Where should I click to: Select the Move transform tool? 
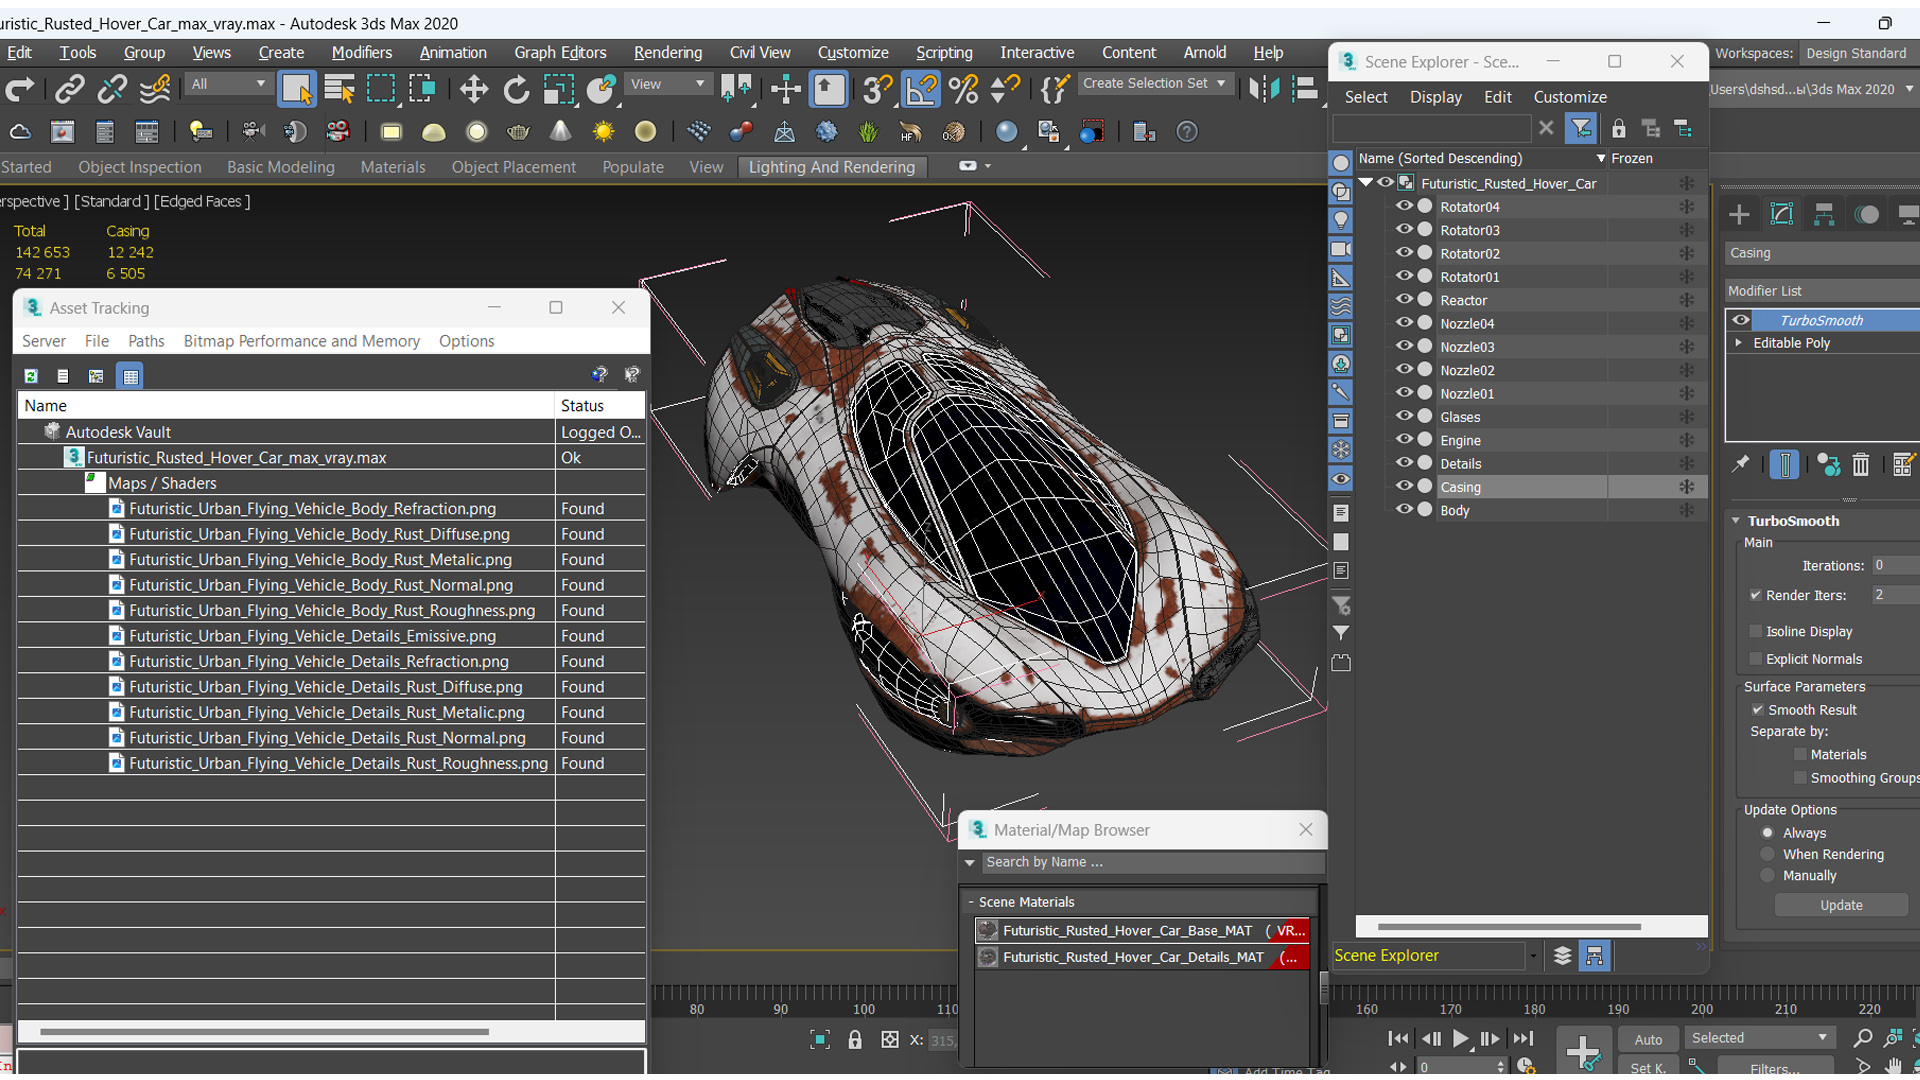[x=473, y=89]
